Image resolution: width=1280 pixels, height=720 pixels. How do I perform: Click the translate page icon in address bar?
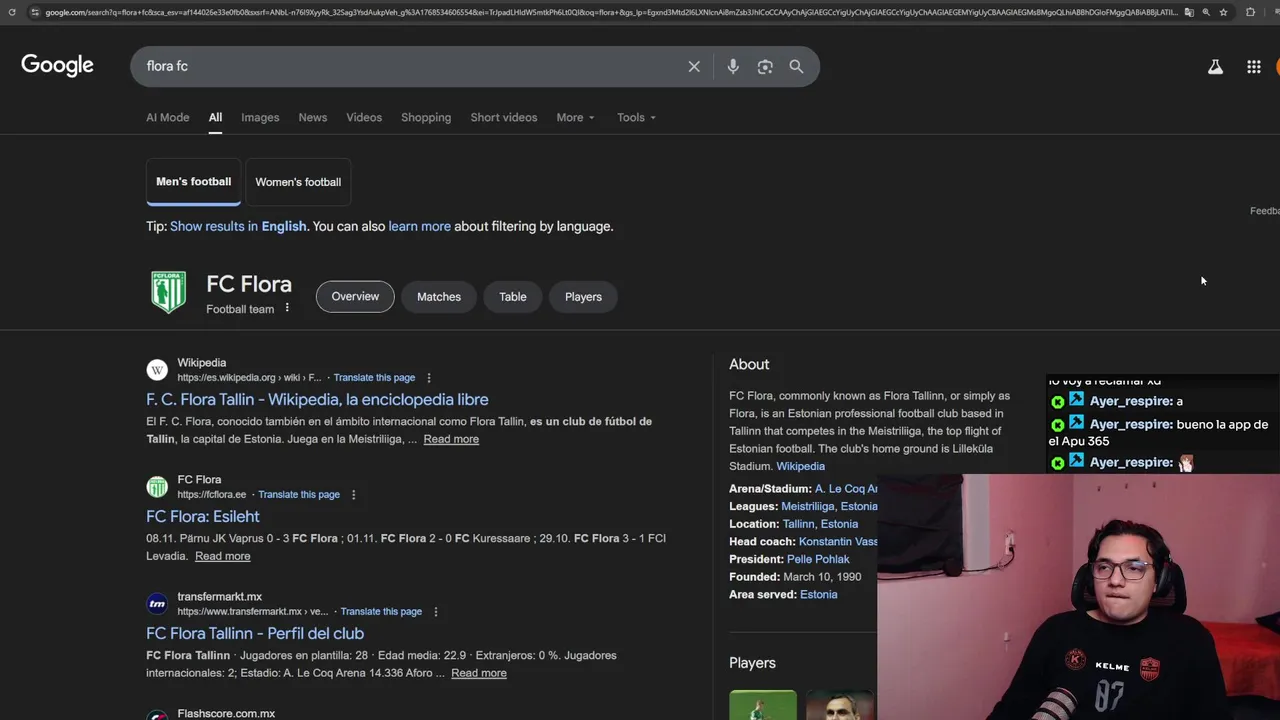coord(1189,12)
